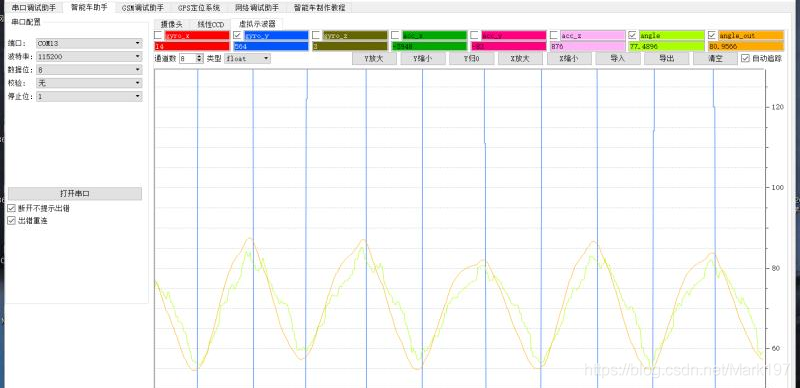Click the Y缩小 button
The image size is (800, 388).
pyautogui.click(x=423, y=59)
